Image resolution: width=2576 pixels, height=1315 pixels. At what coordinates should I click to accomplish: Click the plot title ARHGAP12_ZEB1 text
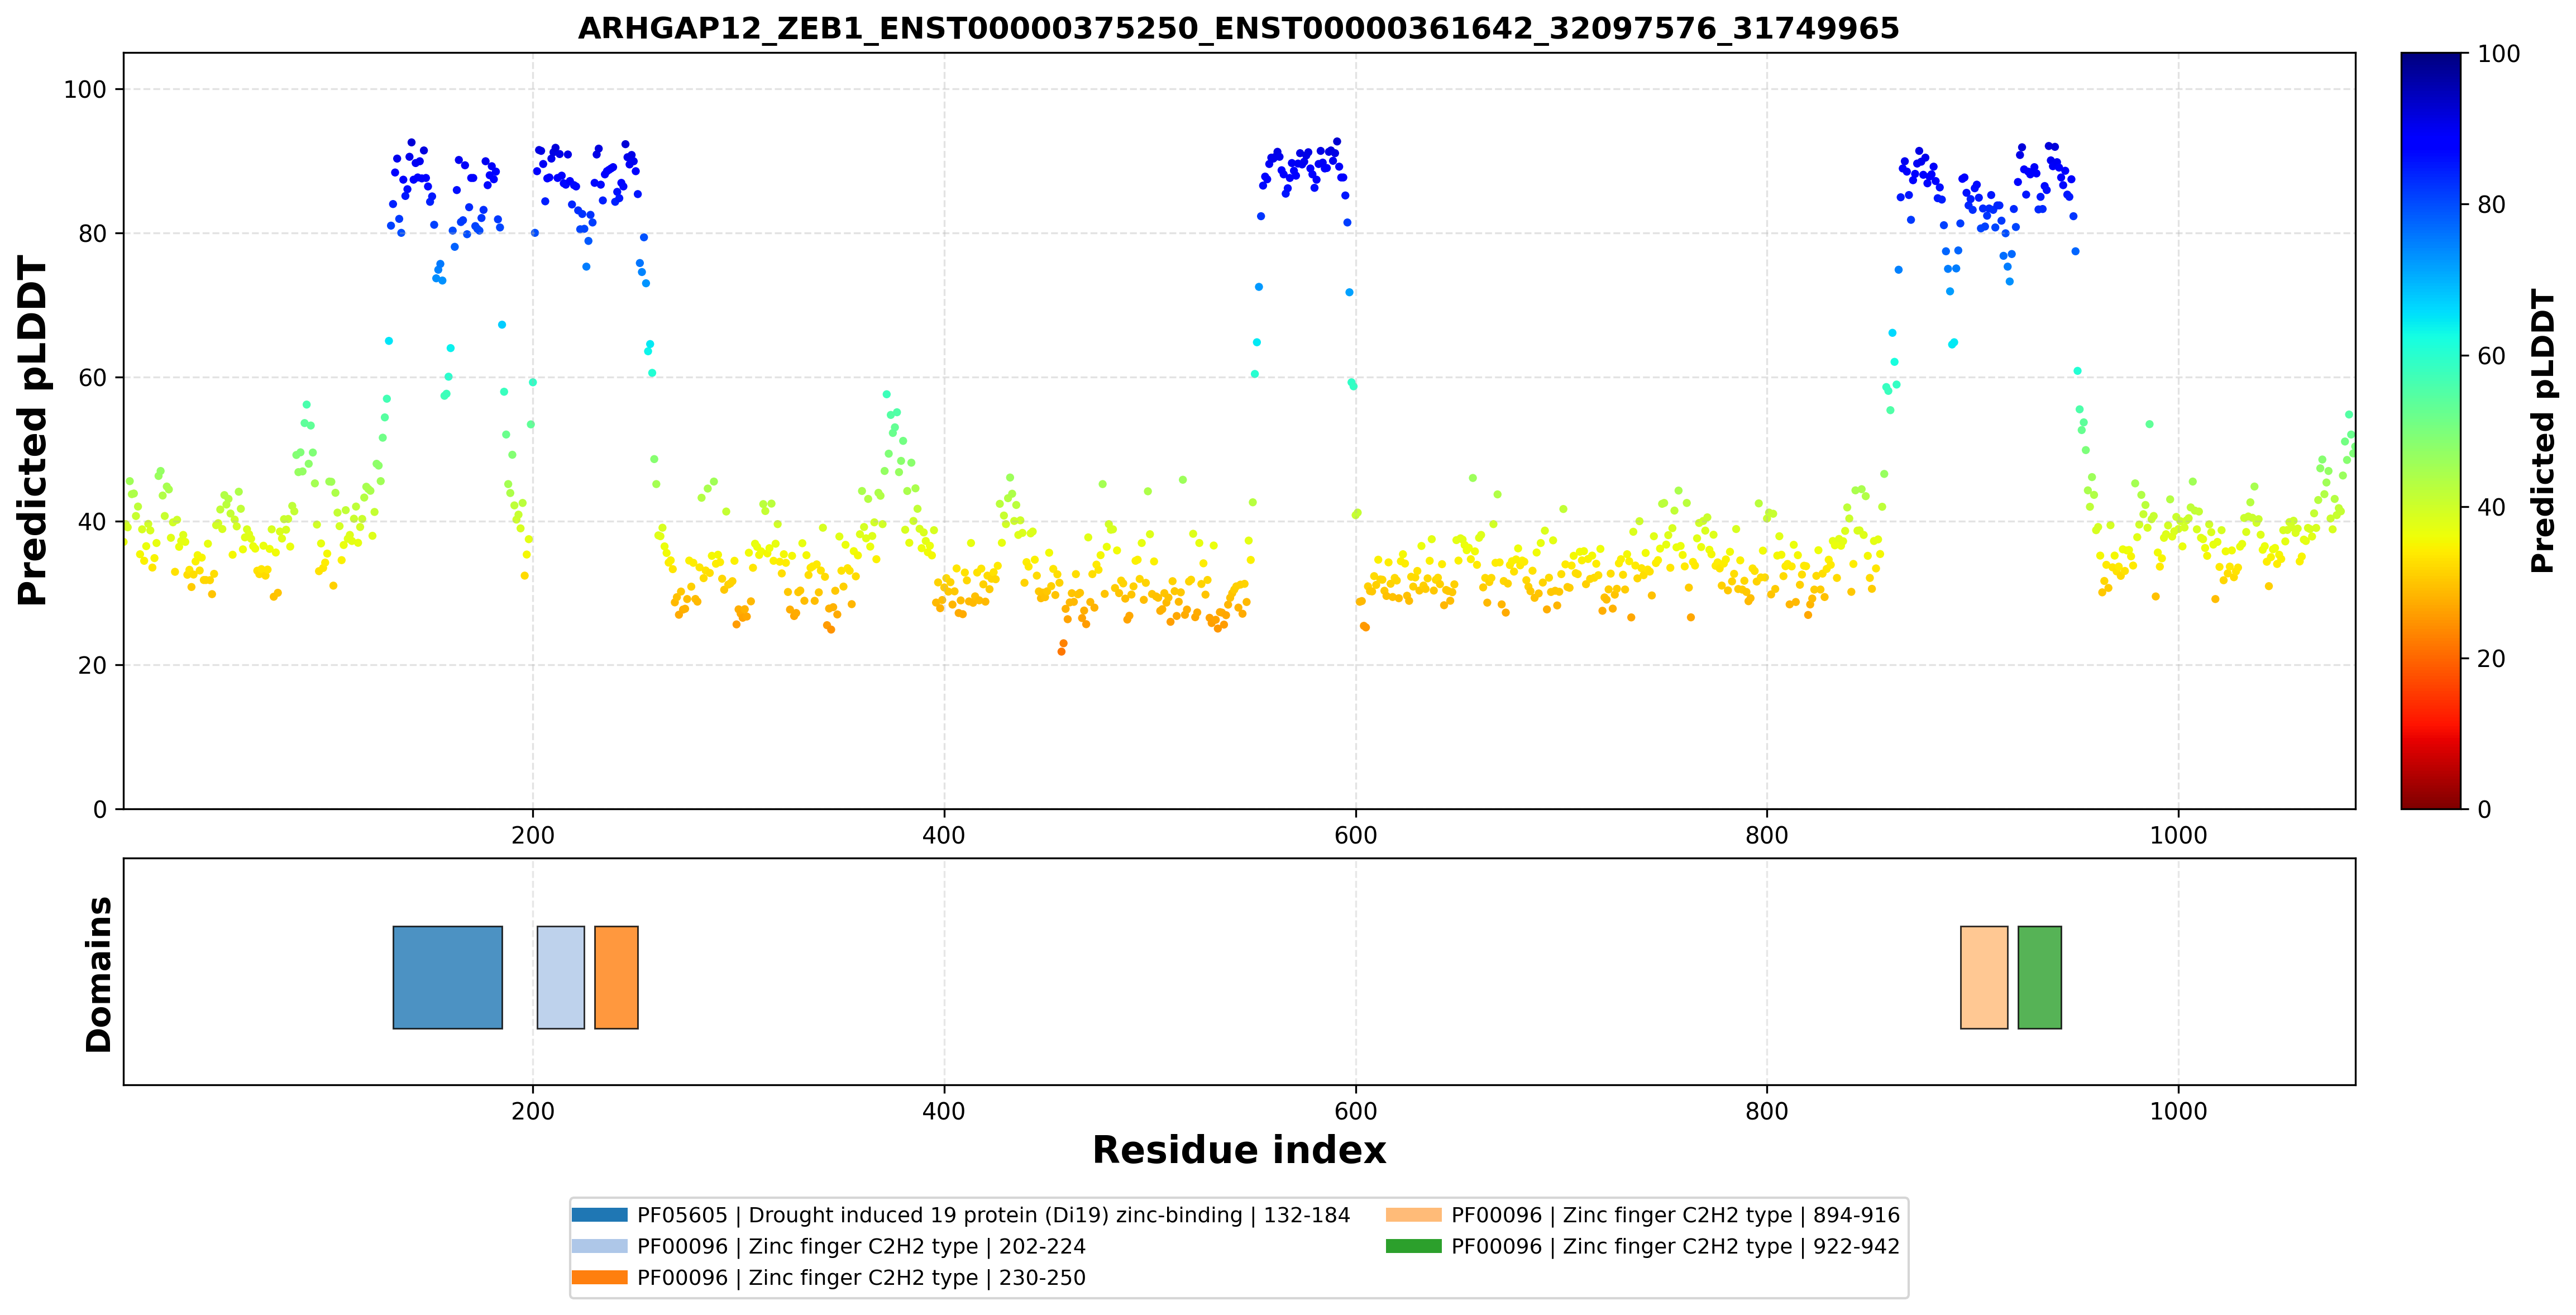pyautogui.click(x=1238, y=28)
